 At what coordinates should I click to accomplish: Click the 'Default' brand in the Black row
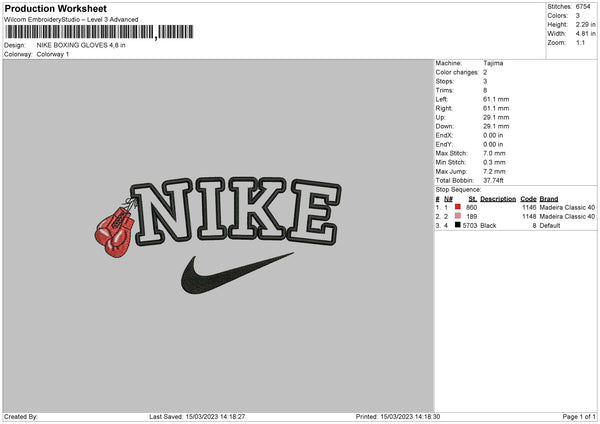tap(550, 226)
